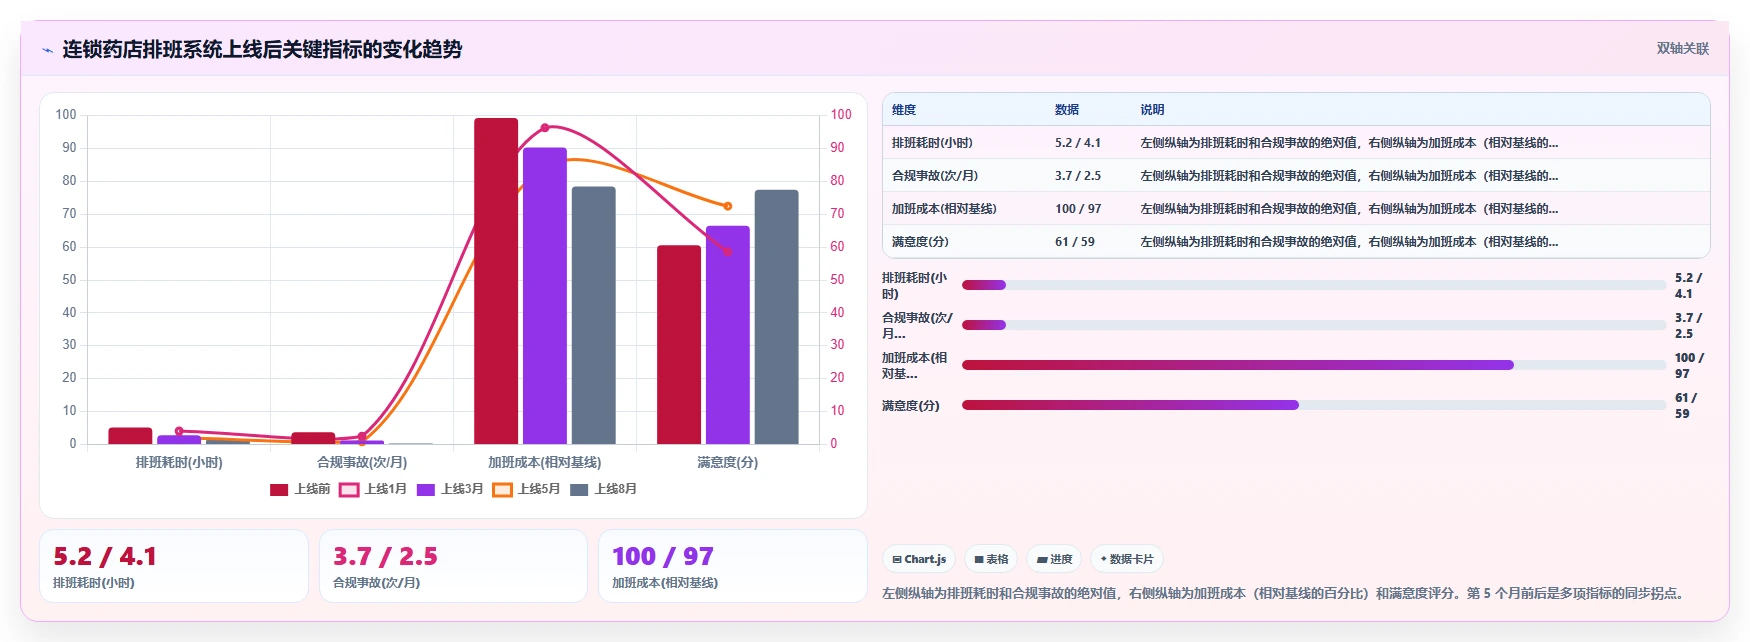1750x642 pixels.
Task: Click the 维度 column header
Action: tap(904, 110)
